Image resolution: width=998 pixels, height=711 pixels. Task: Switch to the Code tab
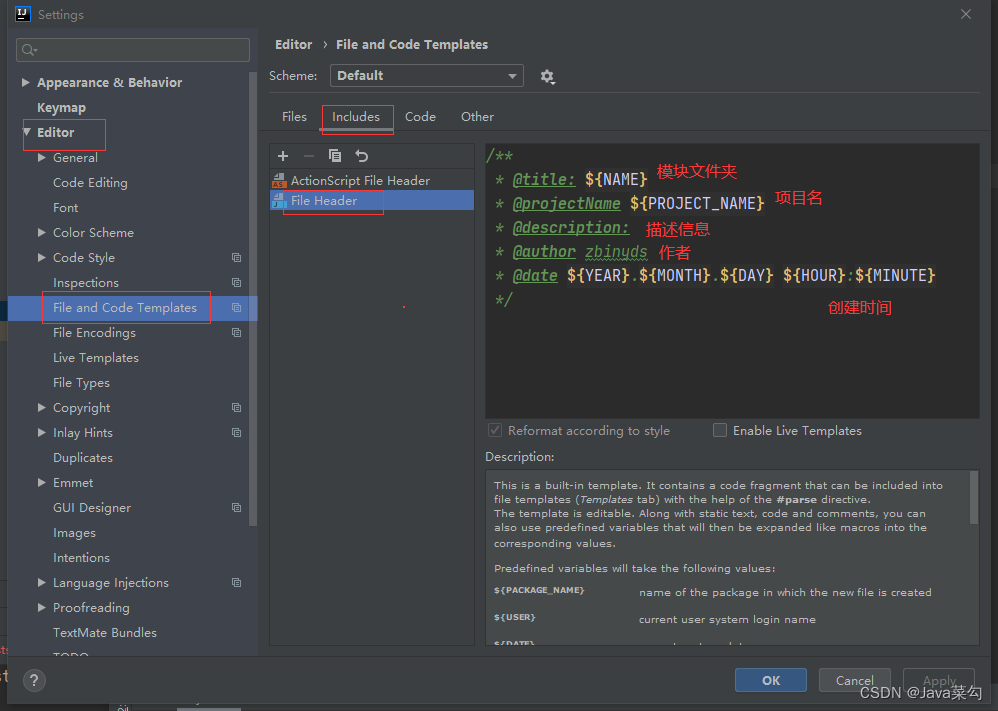421,117
